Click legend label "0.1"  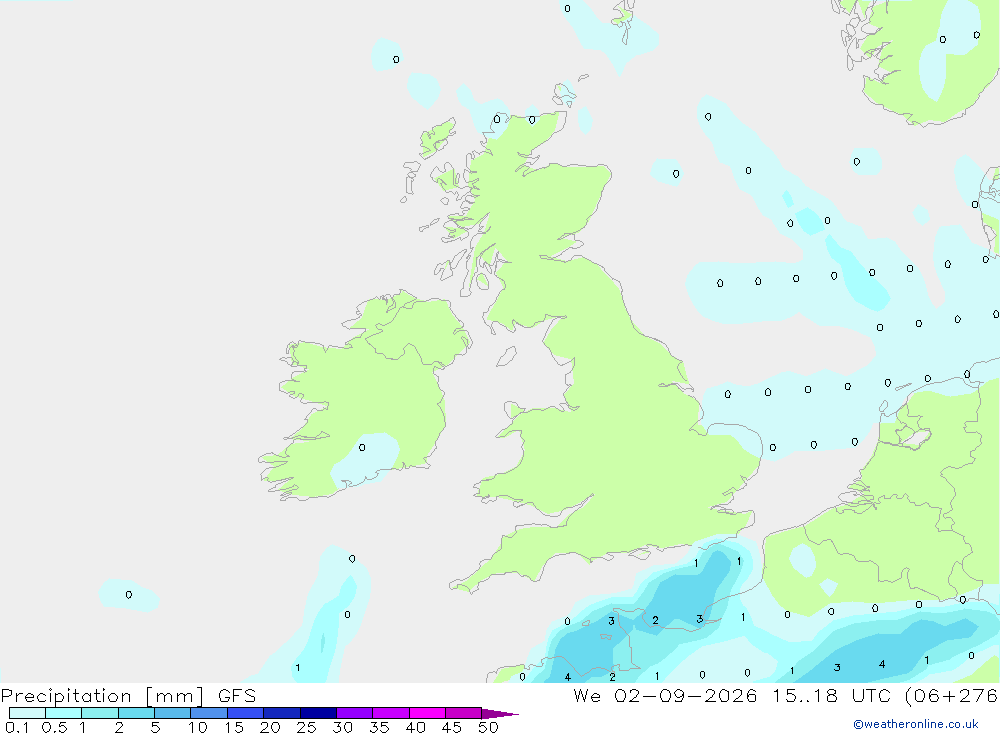[17, 727]
